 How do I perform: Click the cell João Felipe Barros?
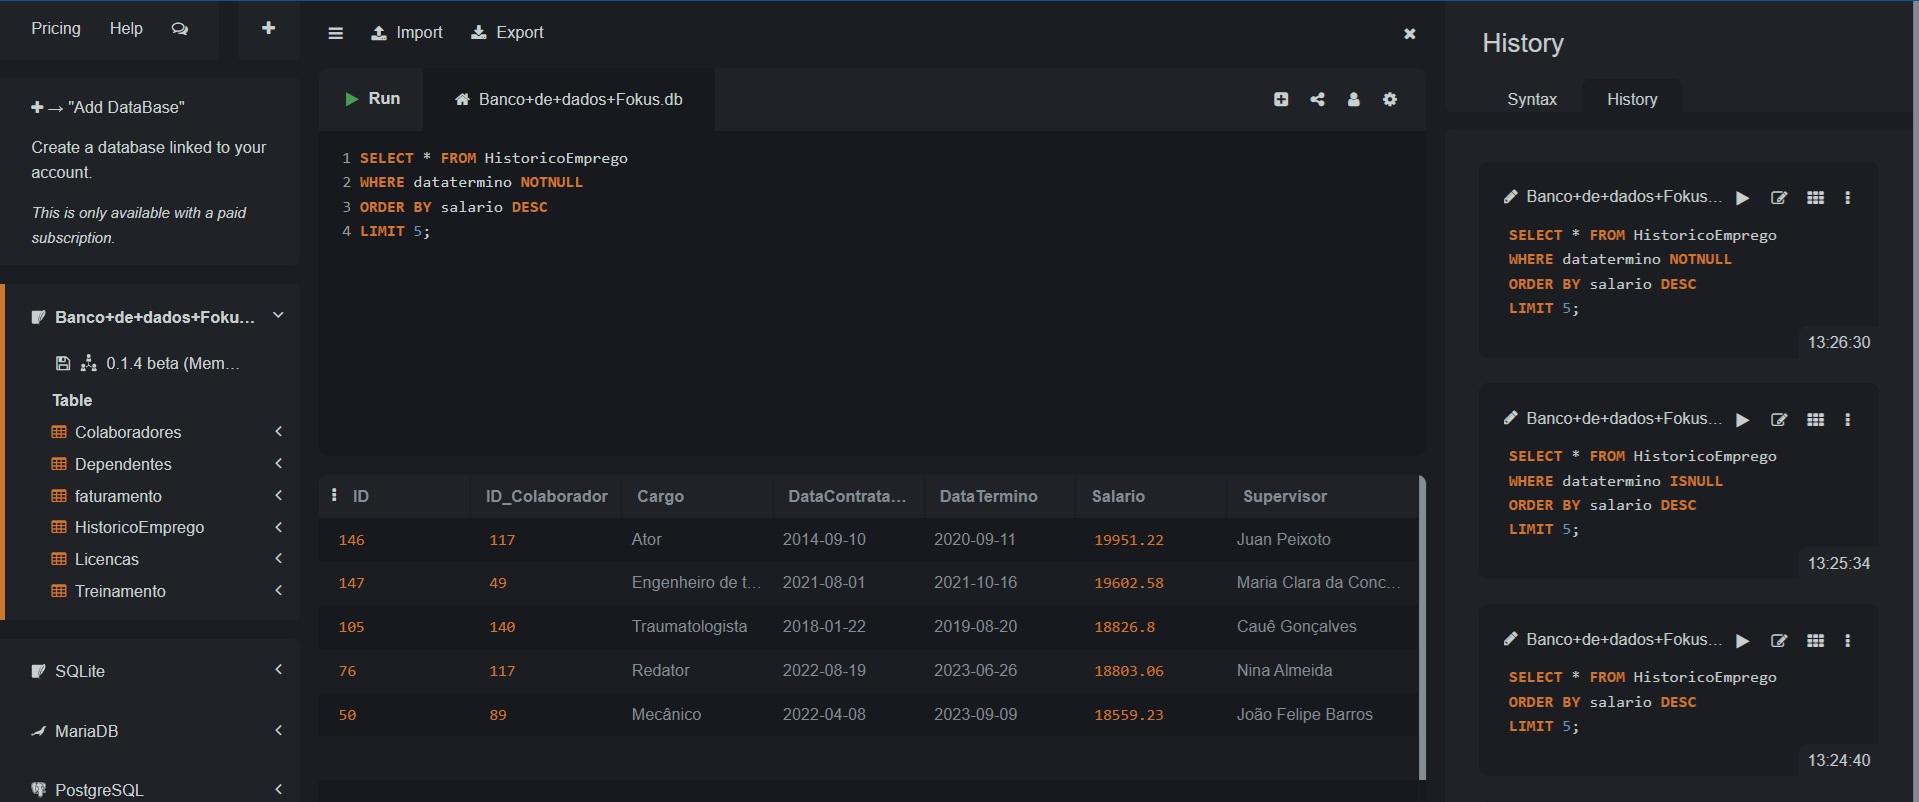point(1305,714)
